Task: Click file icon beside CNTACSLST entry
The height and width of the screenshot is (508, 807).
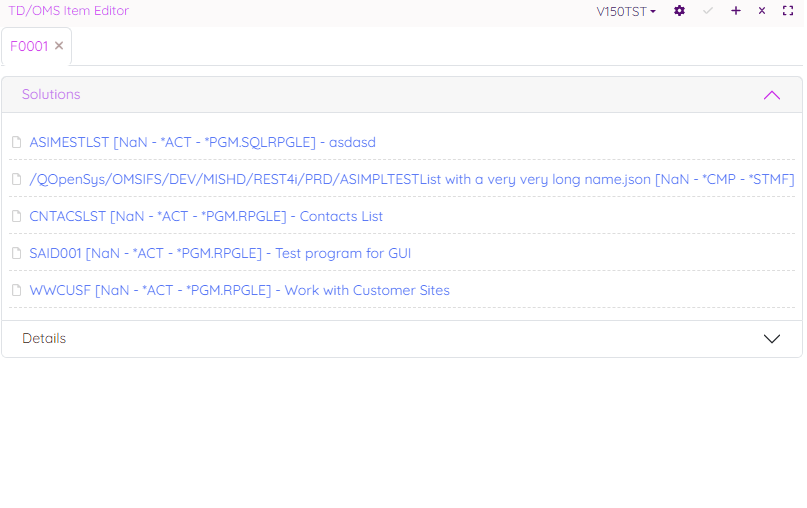Action: (x=16, y=217)
